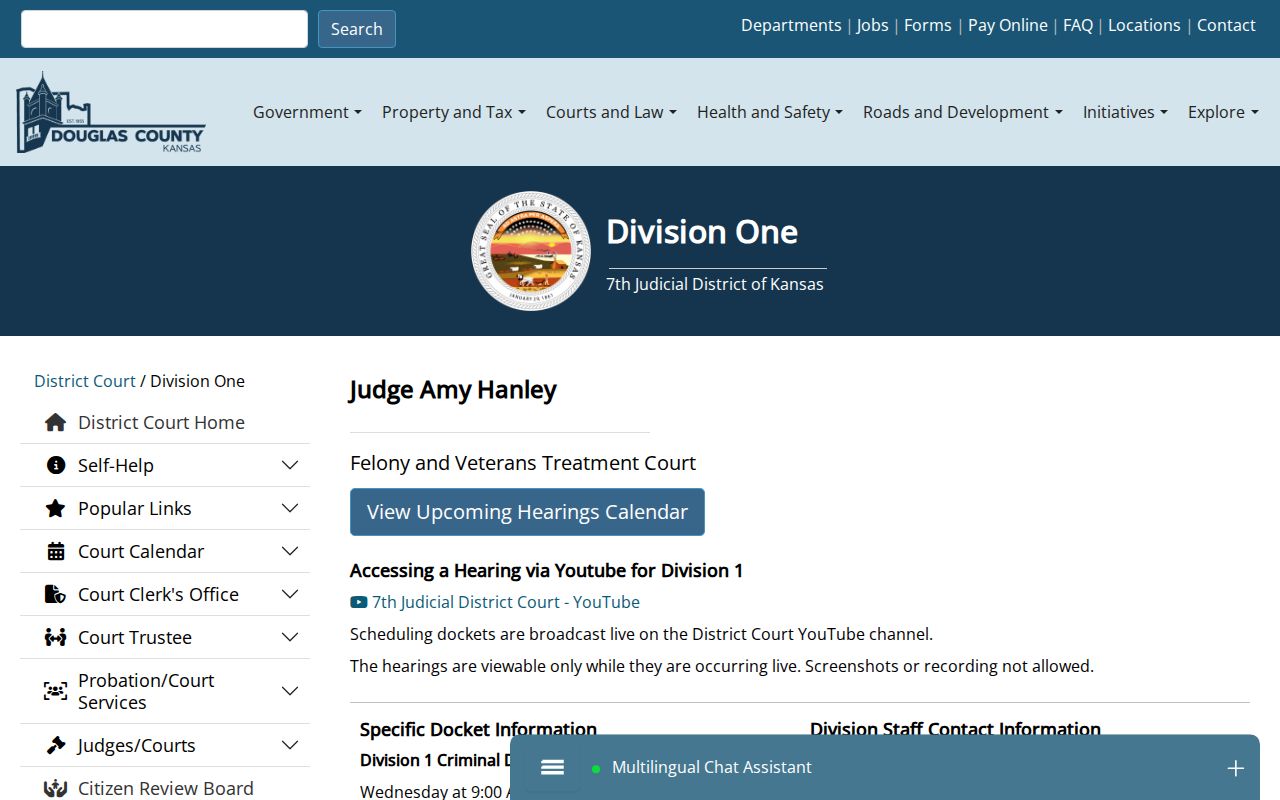Click the info icon beside Self-Help
The height and width of the screenshot is (800, 1280).
pyautogui.click(x=56, y=465)
